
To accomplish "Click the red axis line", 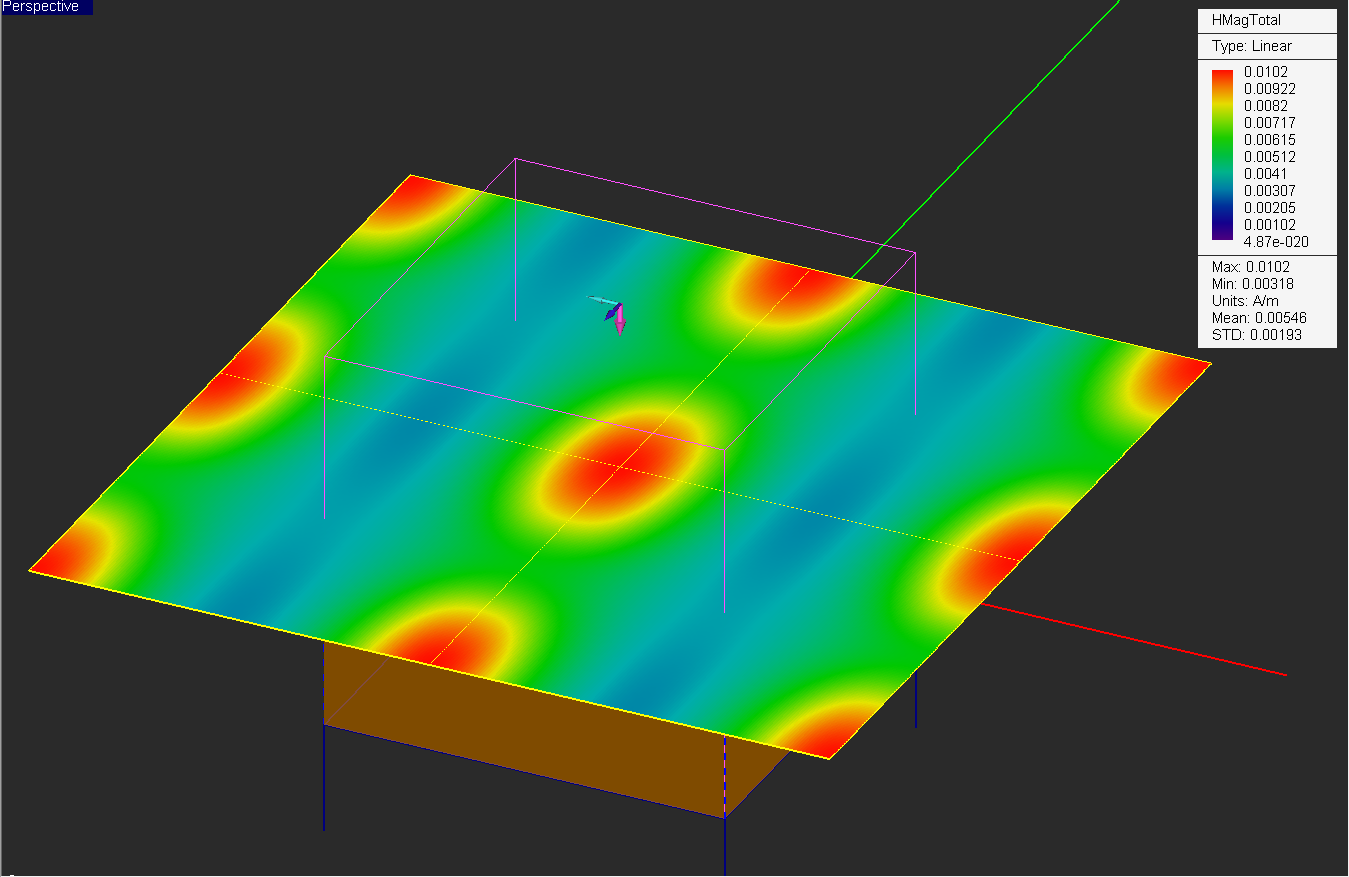I will point(1134,639).
